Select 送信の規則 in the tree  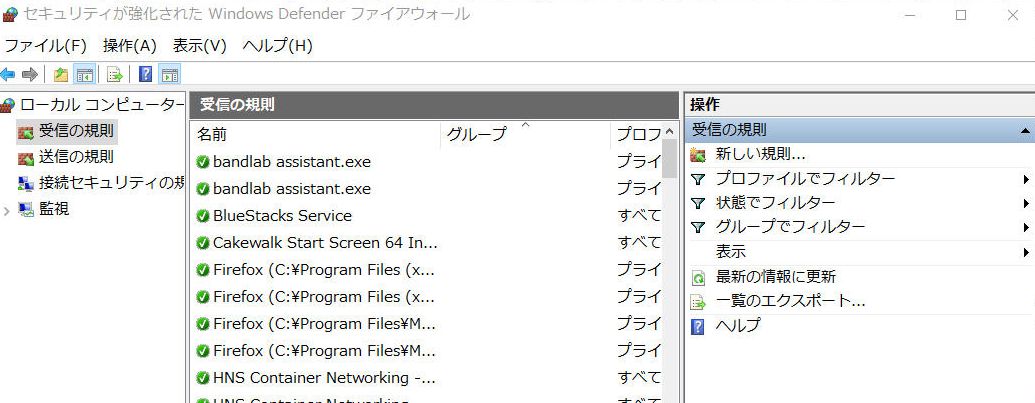[x=76, y=157]
